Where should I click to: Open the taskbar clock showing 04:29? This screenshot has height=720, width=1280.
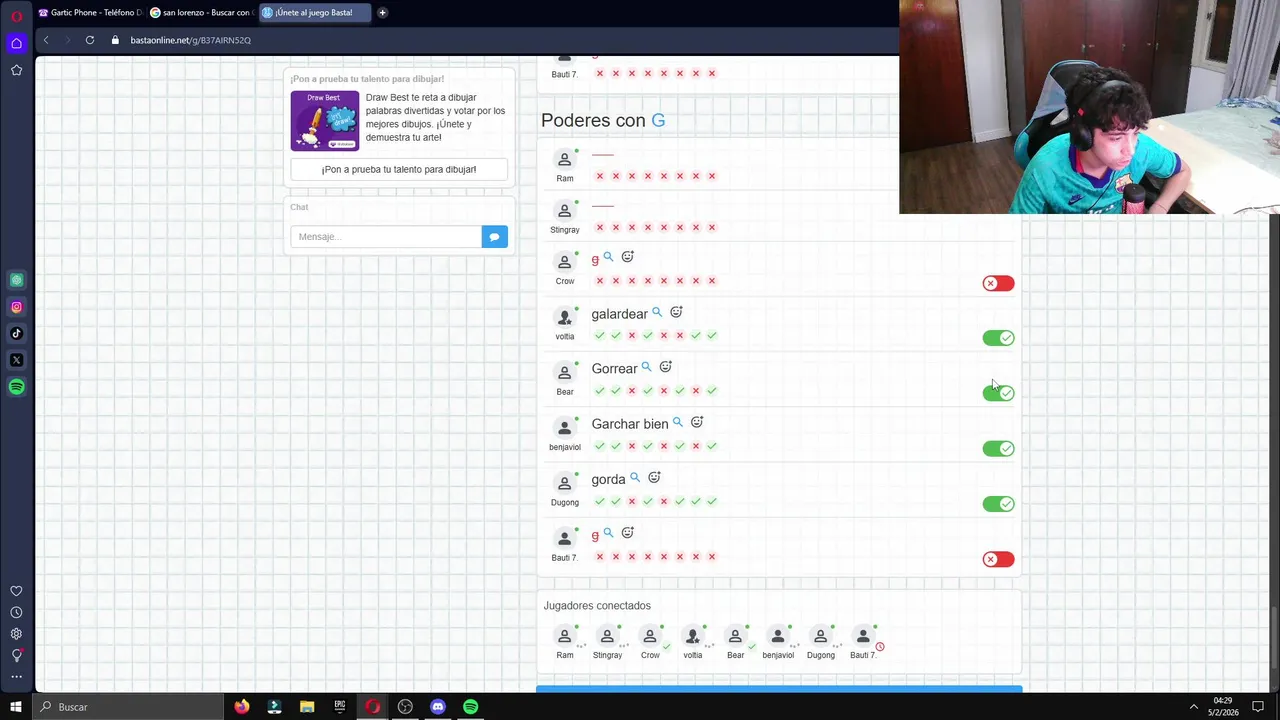point(1223,707)
